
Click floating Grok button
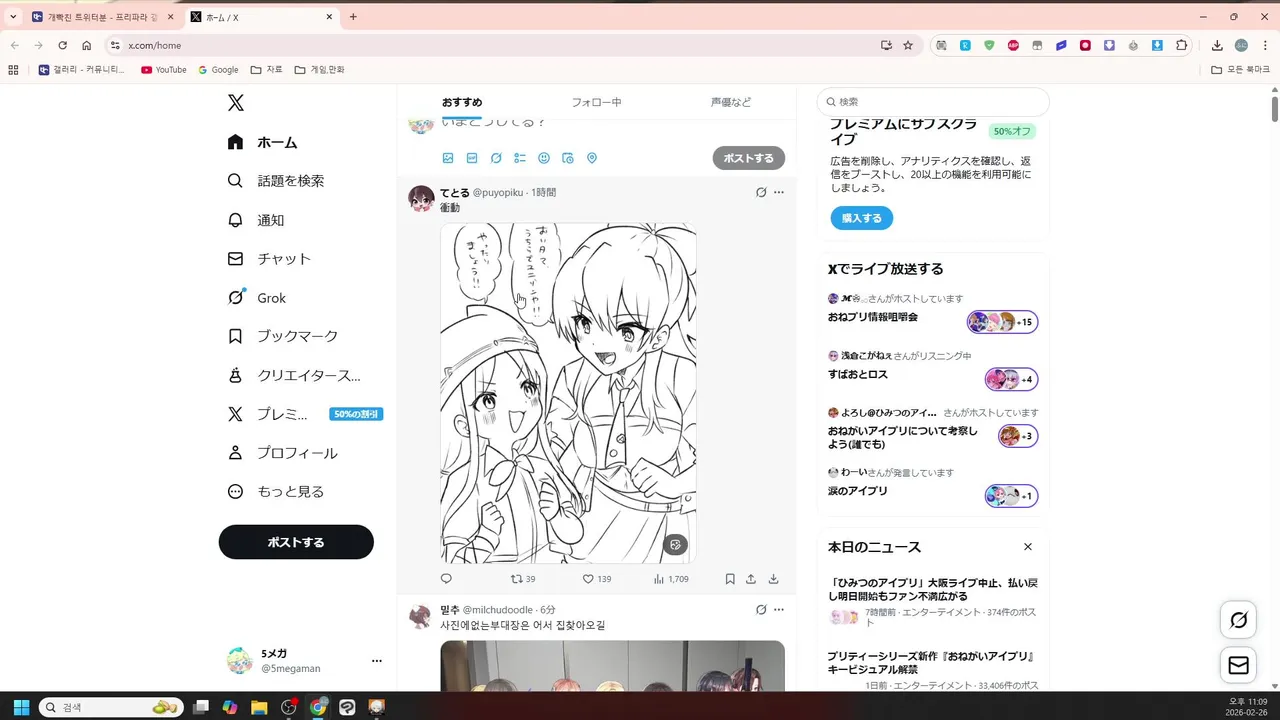(x=1238, y=620)
